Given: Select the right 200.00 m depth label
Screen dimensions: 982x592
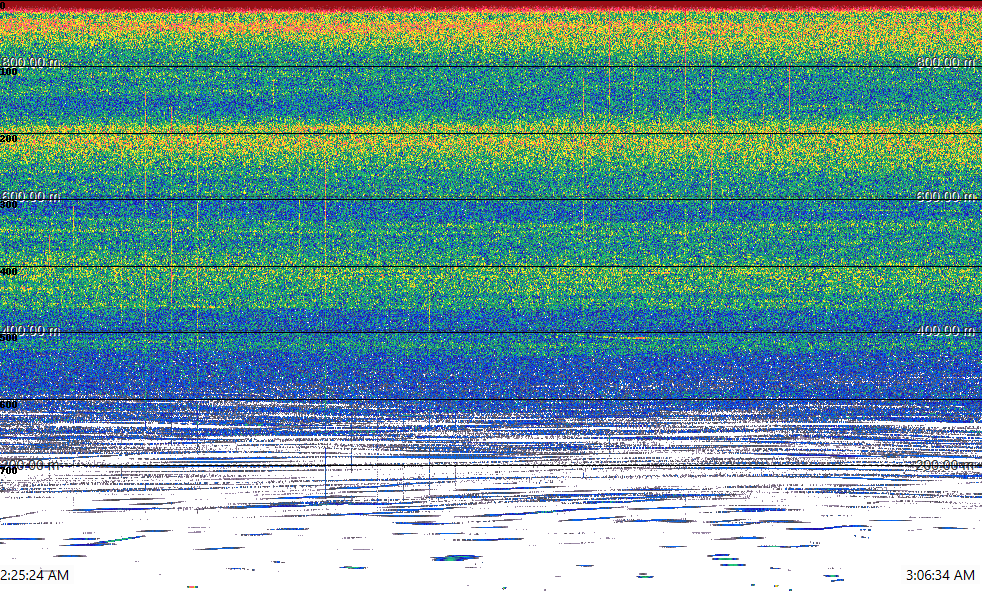Looking at the screenshot, I should pos(946,464).
